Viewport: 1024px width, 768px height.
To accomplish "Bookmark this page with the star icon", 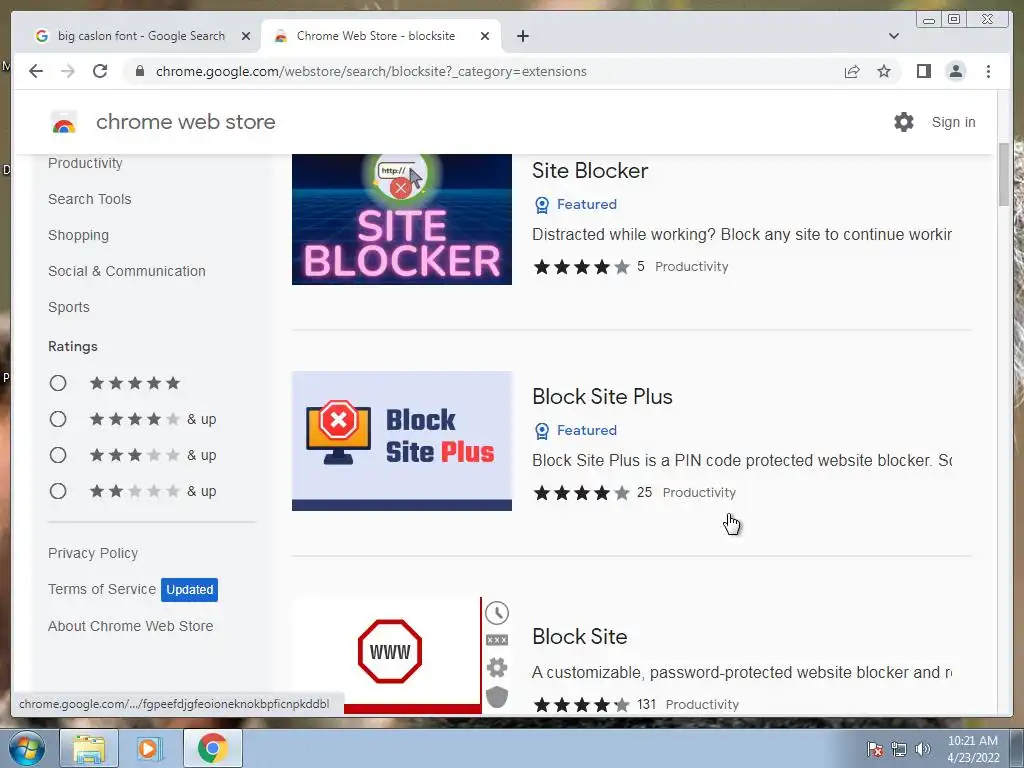I will pyautogui.click(x=884, y=71).
